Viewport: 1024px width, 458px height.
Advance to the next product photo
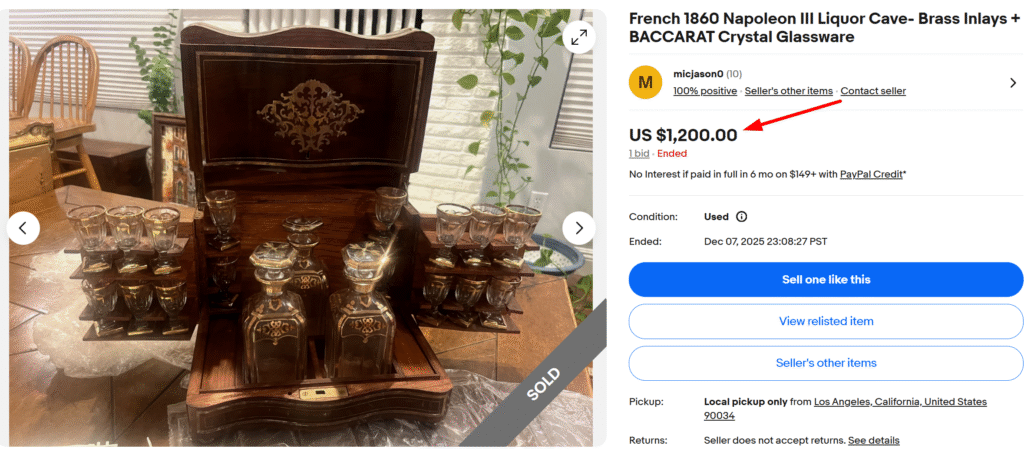[579, 228]
